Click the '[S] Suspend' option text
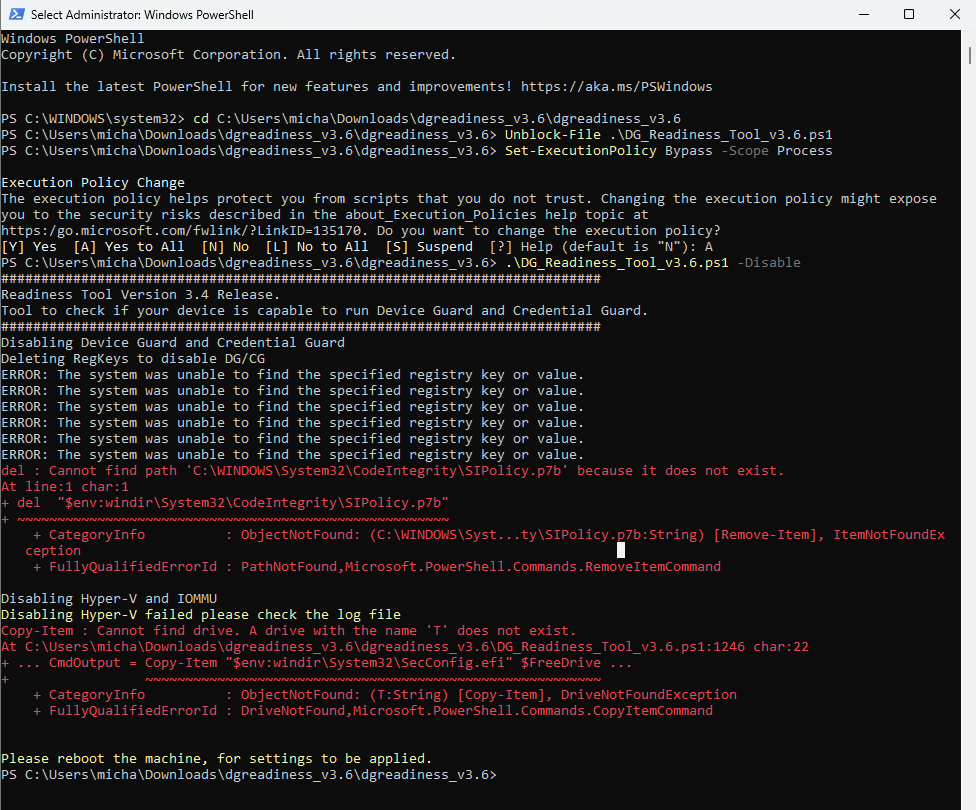 pyautogui.click(x=429, y=247)
